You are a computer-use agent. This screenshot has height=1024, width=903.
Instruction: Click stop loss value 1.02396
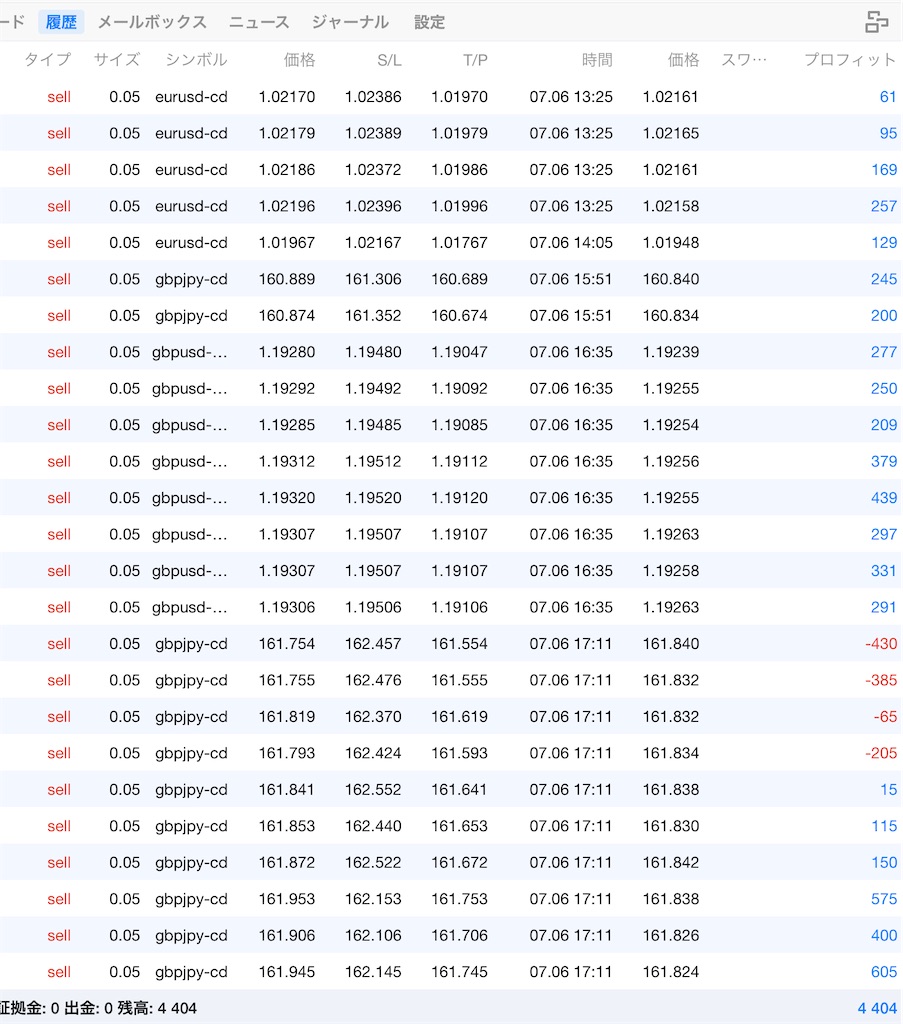pyautogui.click(x=373, y=206)
